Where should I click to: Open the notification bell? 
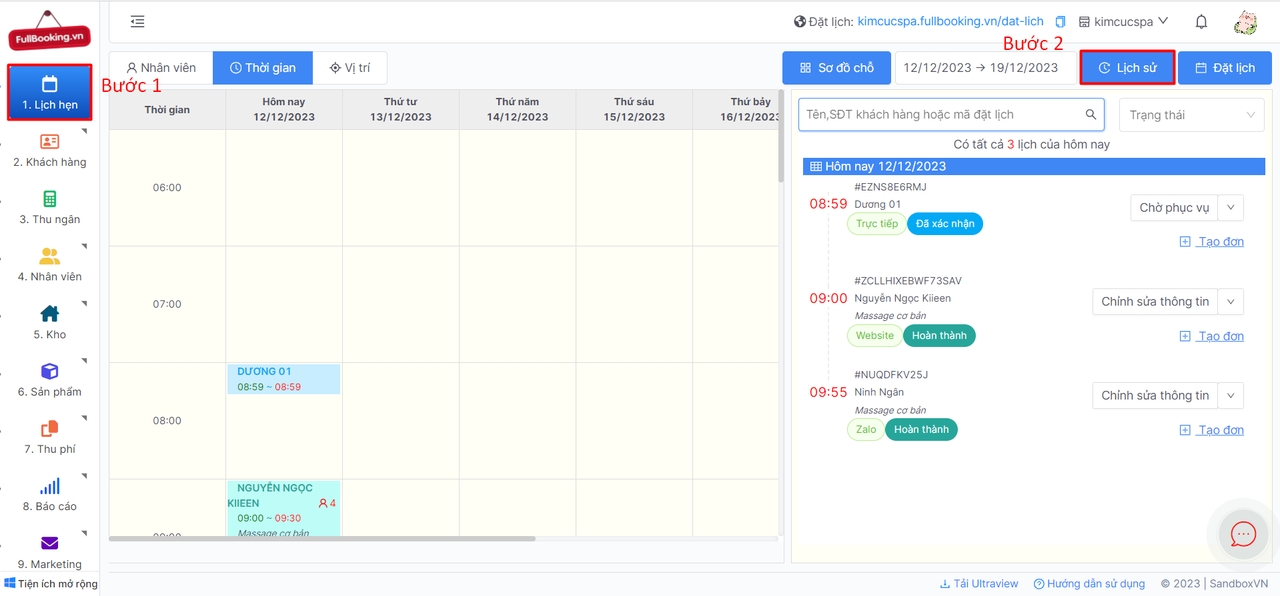(1201, 22)
